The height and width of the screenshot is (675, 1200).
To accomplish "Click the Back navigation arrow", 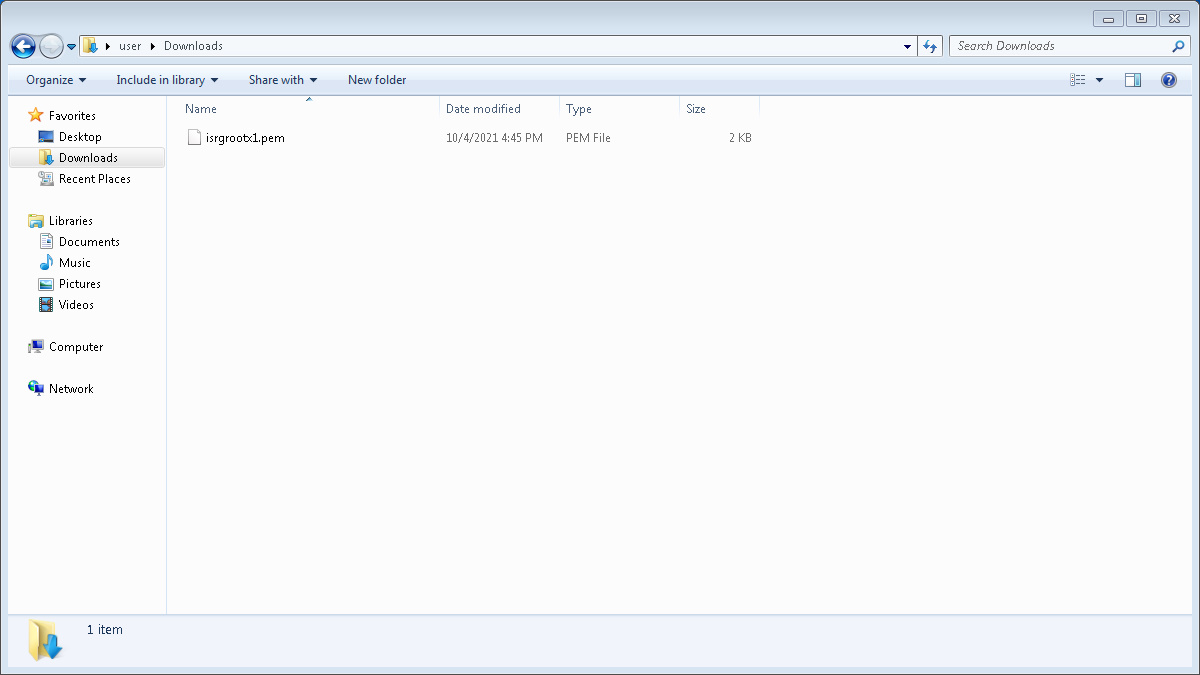I will (23, 46).
